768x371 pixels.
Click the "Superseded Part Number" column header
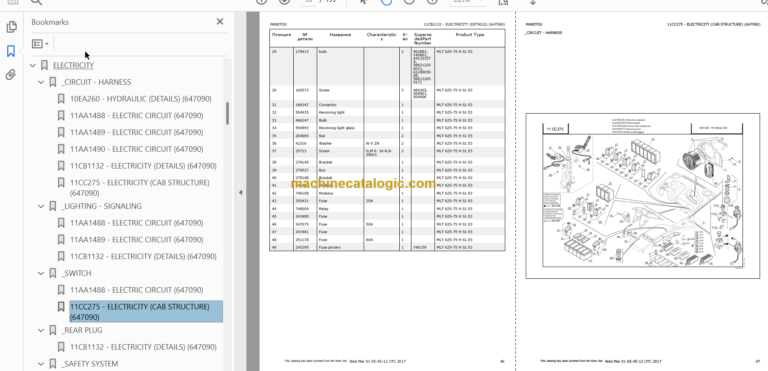click(423, 39)
